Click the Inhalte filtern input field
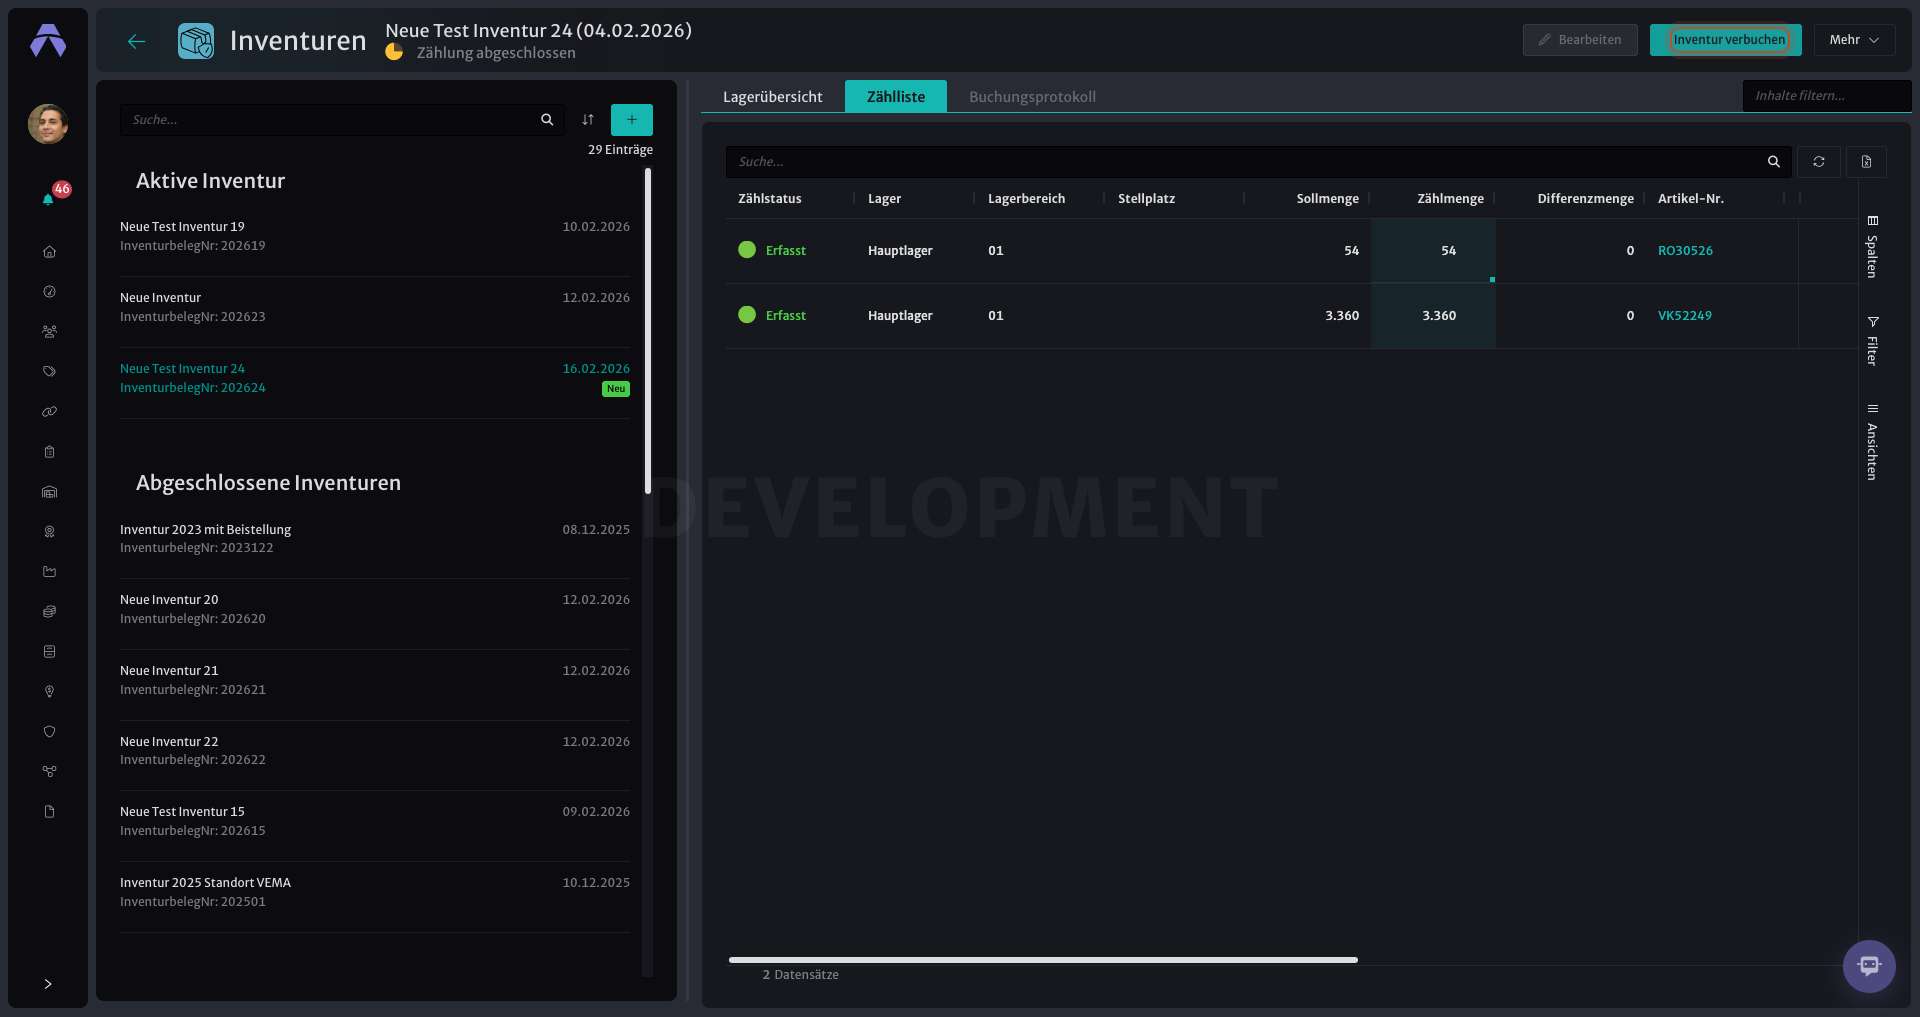This screenshot has width=1920, height=1017. [x=1827, y=96]
